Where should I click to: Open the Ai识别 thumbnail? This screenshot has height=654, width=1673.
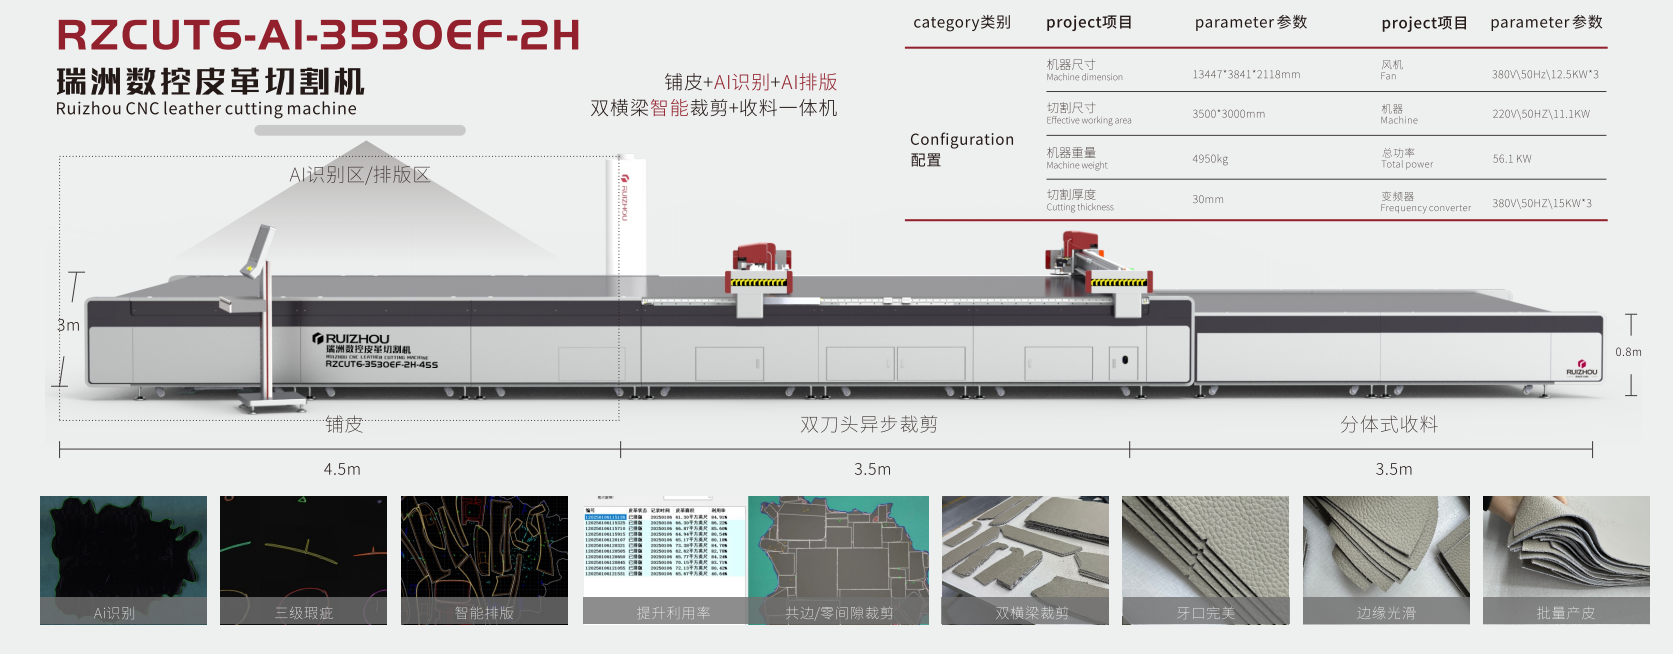123,560
